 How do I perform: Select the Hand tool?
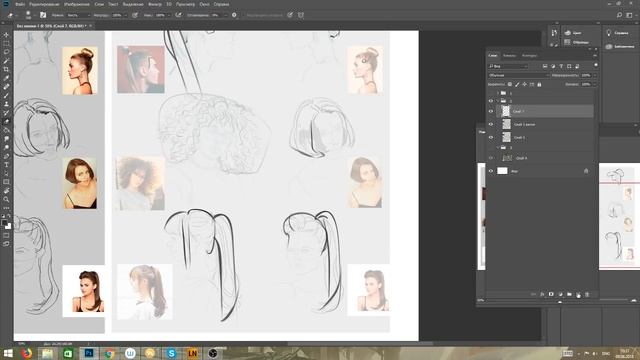tap(6, 191)
